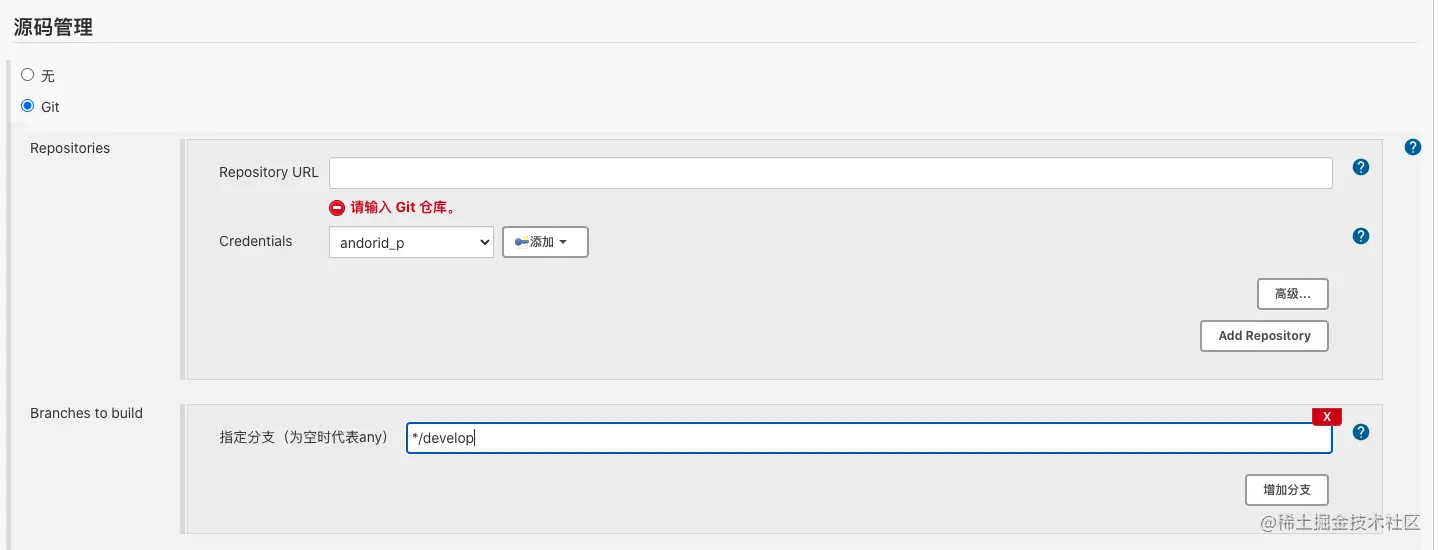Show help for the 指定分支 field
The image size is (1438, 550).
(x=1360, y=433)
